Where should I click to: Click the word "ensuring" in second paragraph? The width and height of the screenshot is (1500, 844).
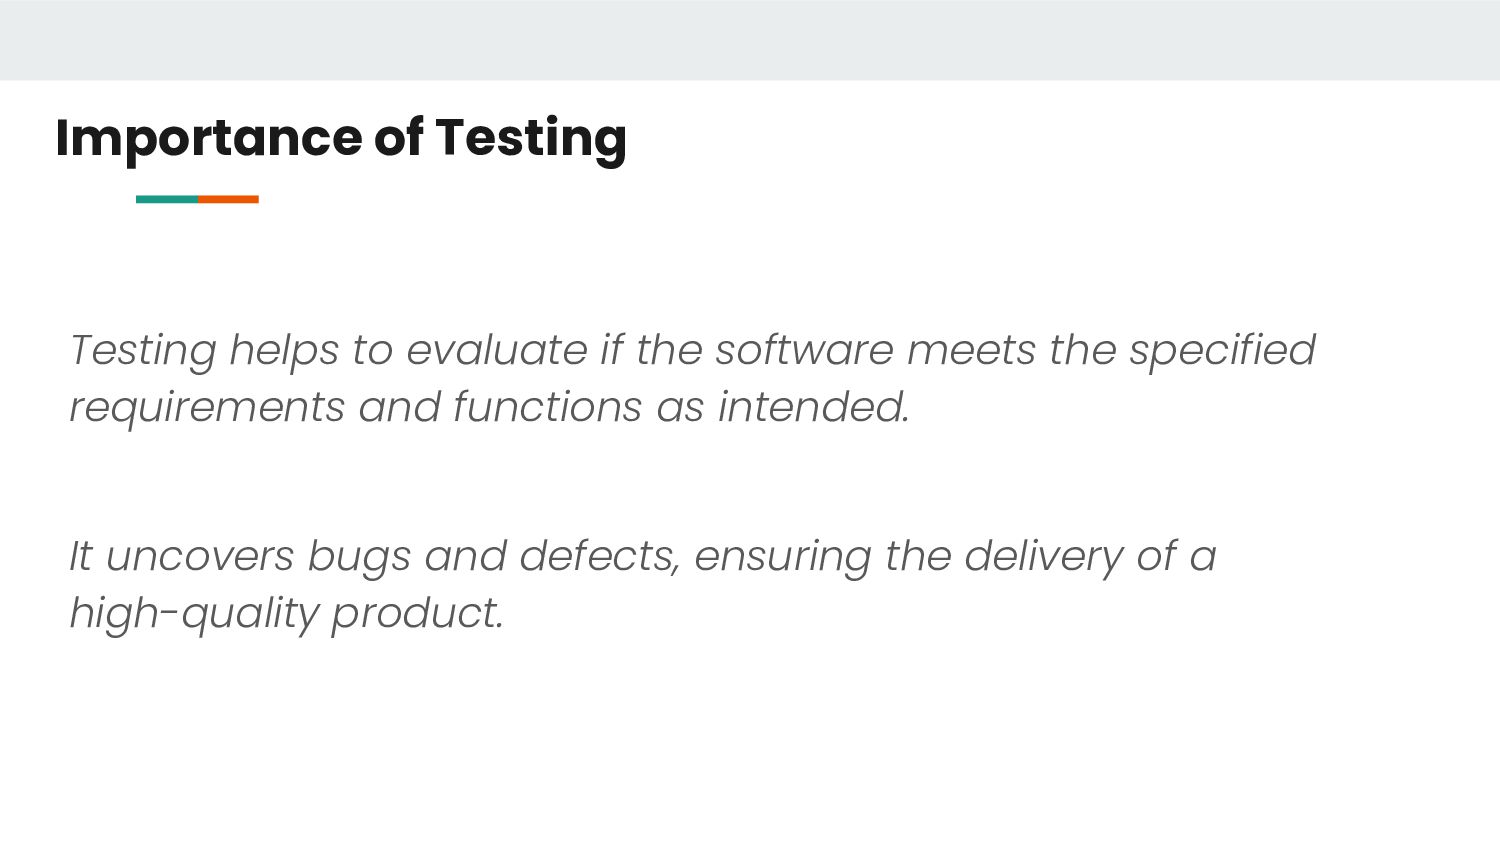click(x=782, y=558)
